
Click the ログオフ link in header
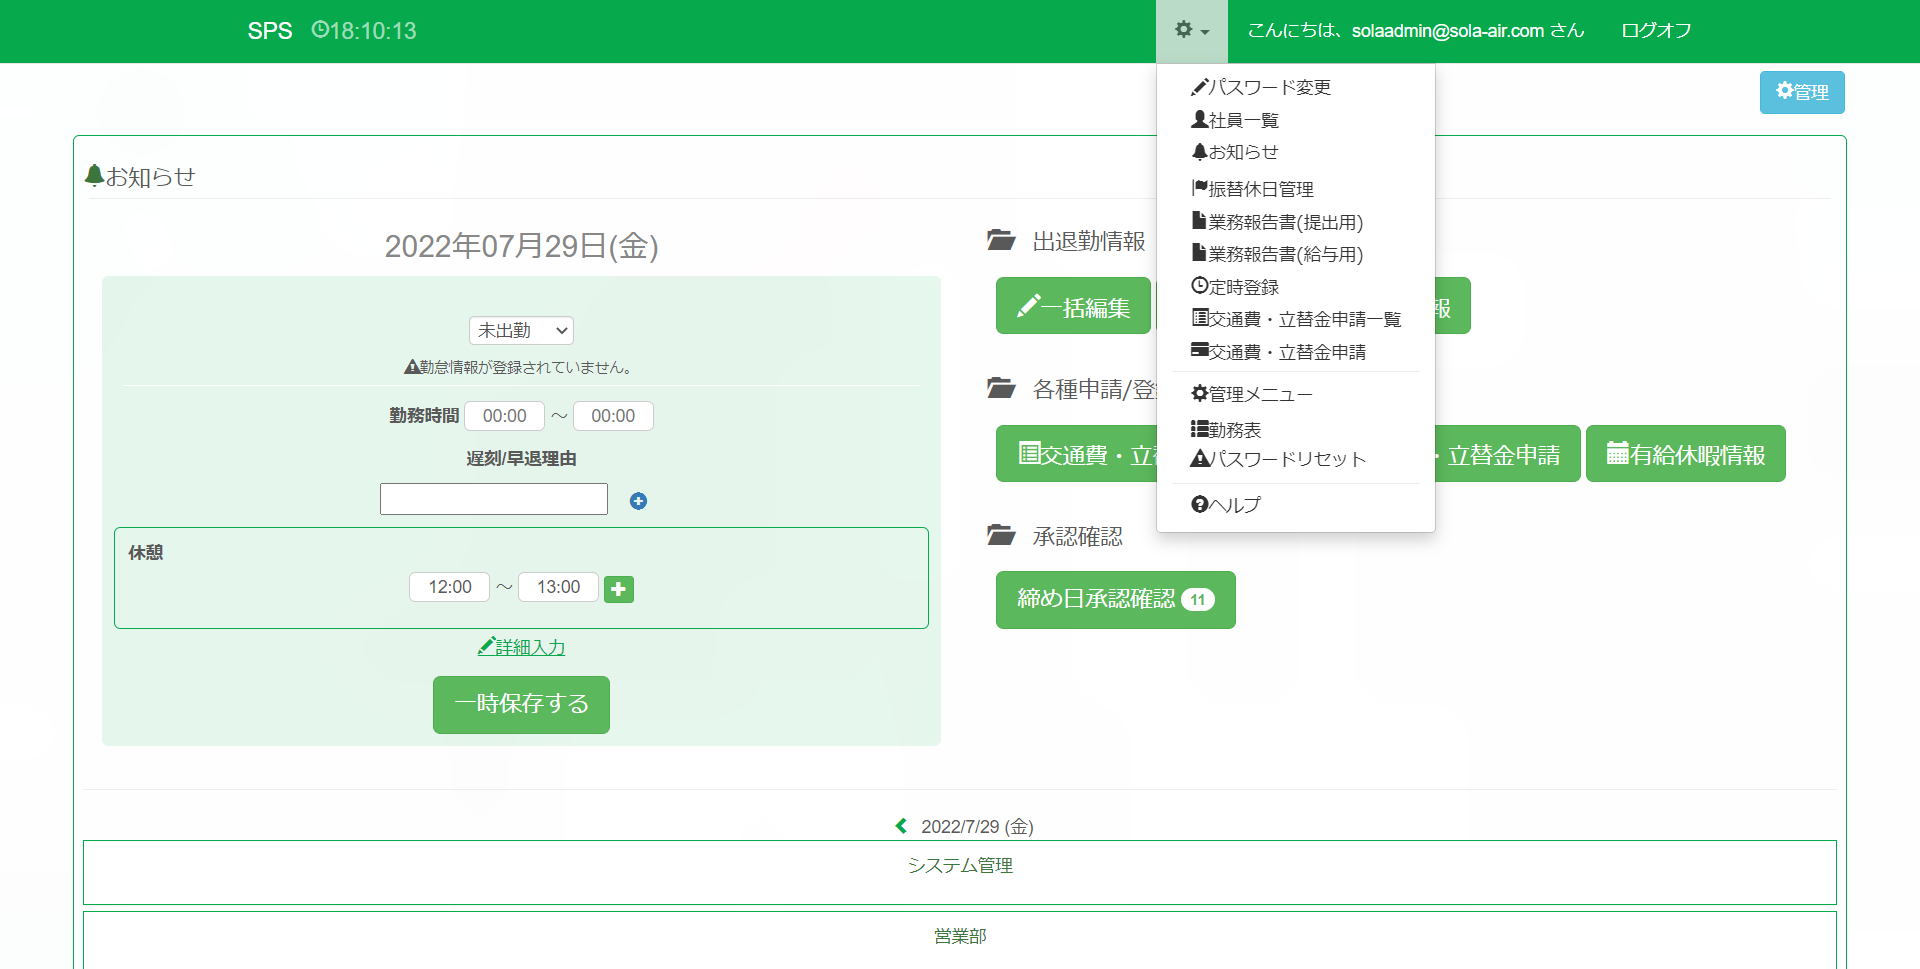pos(1656,31)
